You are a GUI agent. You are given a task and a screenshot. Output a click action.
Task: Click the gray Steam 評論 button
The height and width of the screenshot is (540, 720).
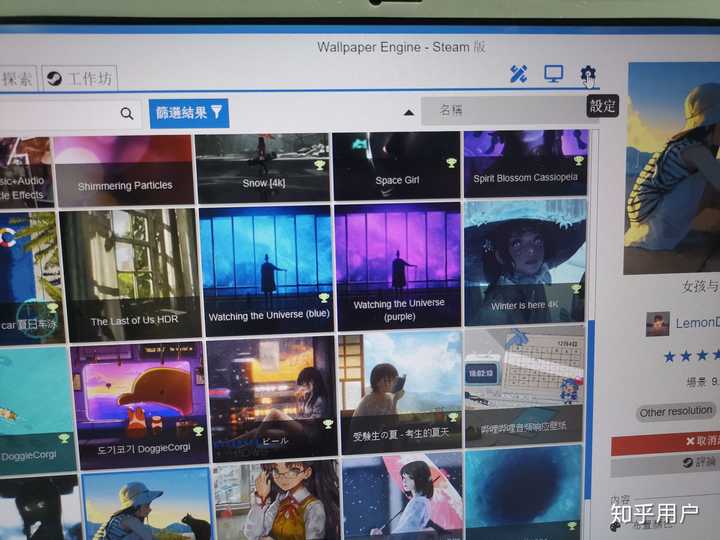[x=665, y=464]
